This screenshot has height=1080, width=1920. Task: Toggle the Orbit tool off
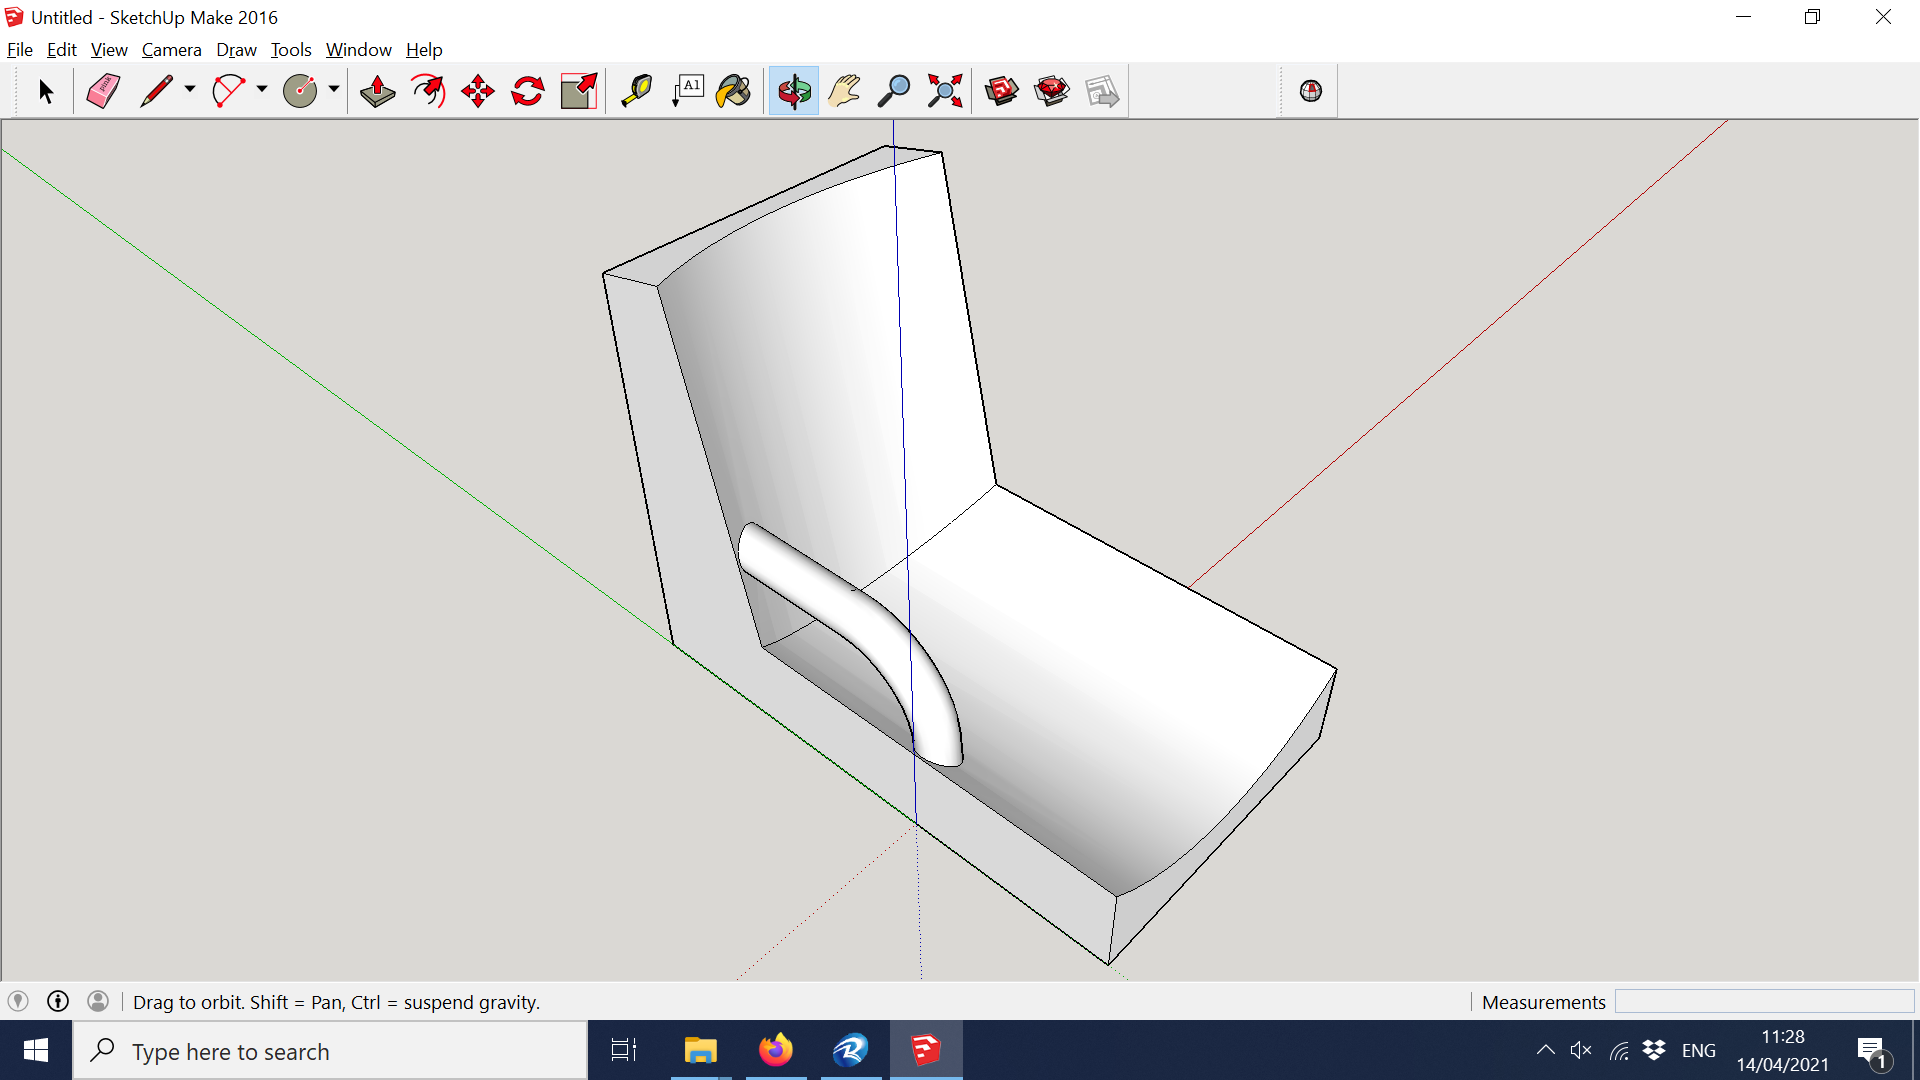[x=792, y=90]
